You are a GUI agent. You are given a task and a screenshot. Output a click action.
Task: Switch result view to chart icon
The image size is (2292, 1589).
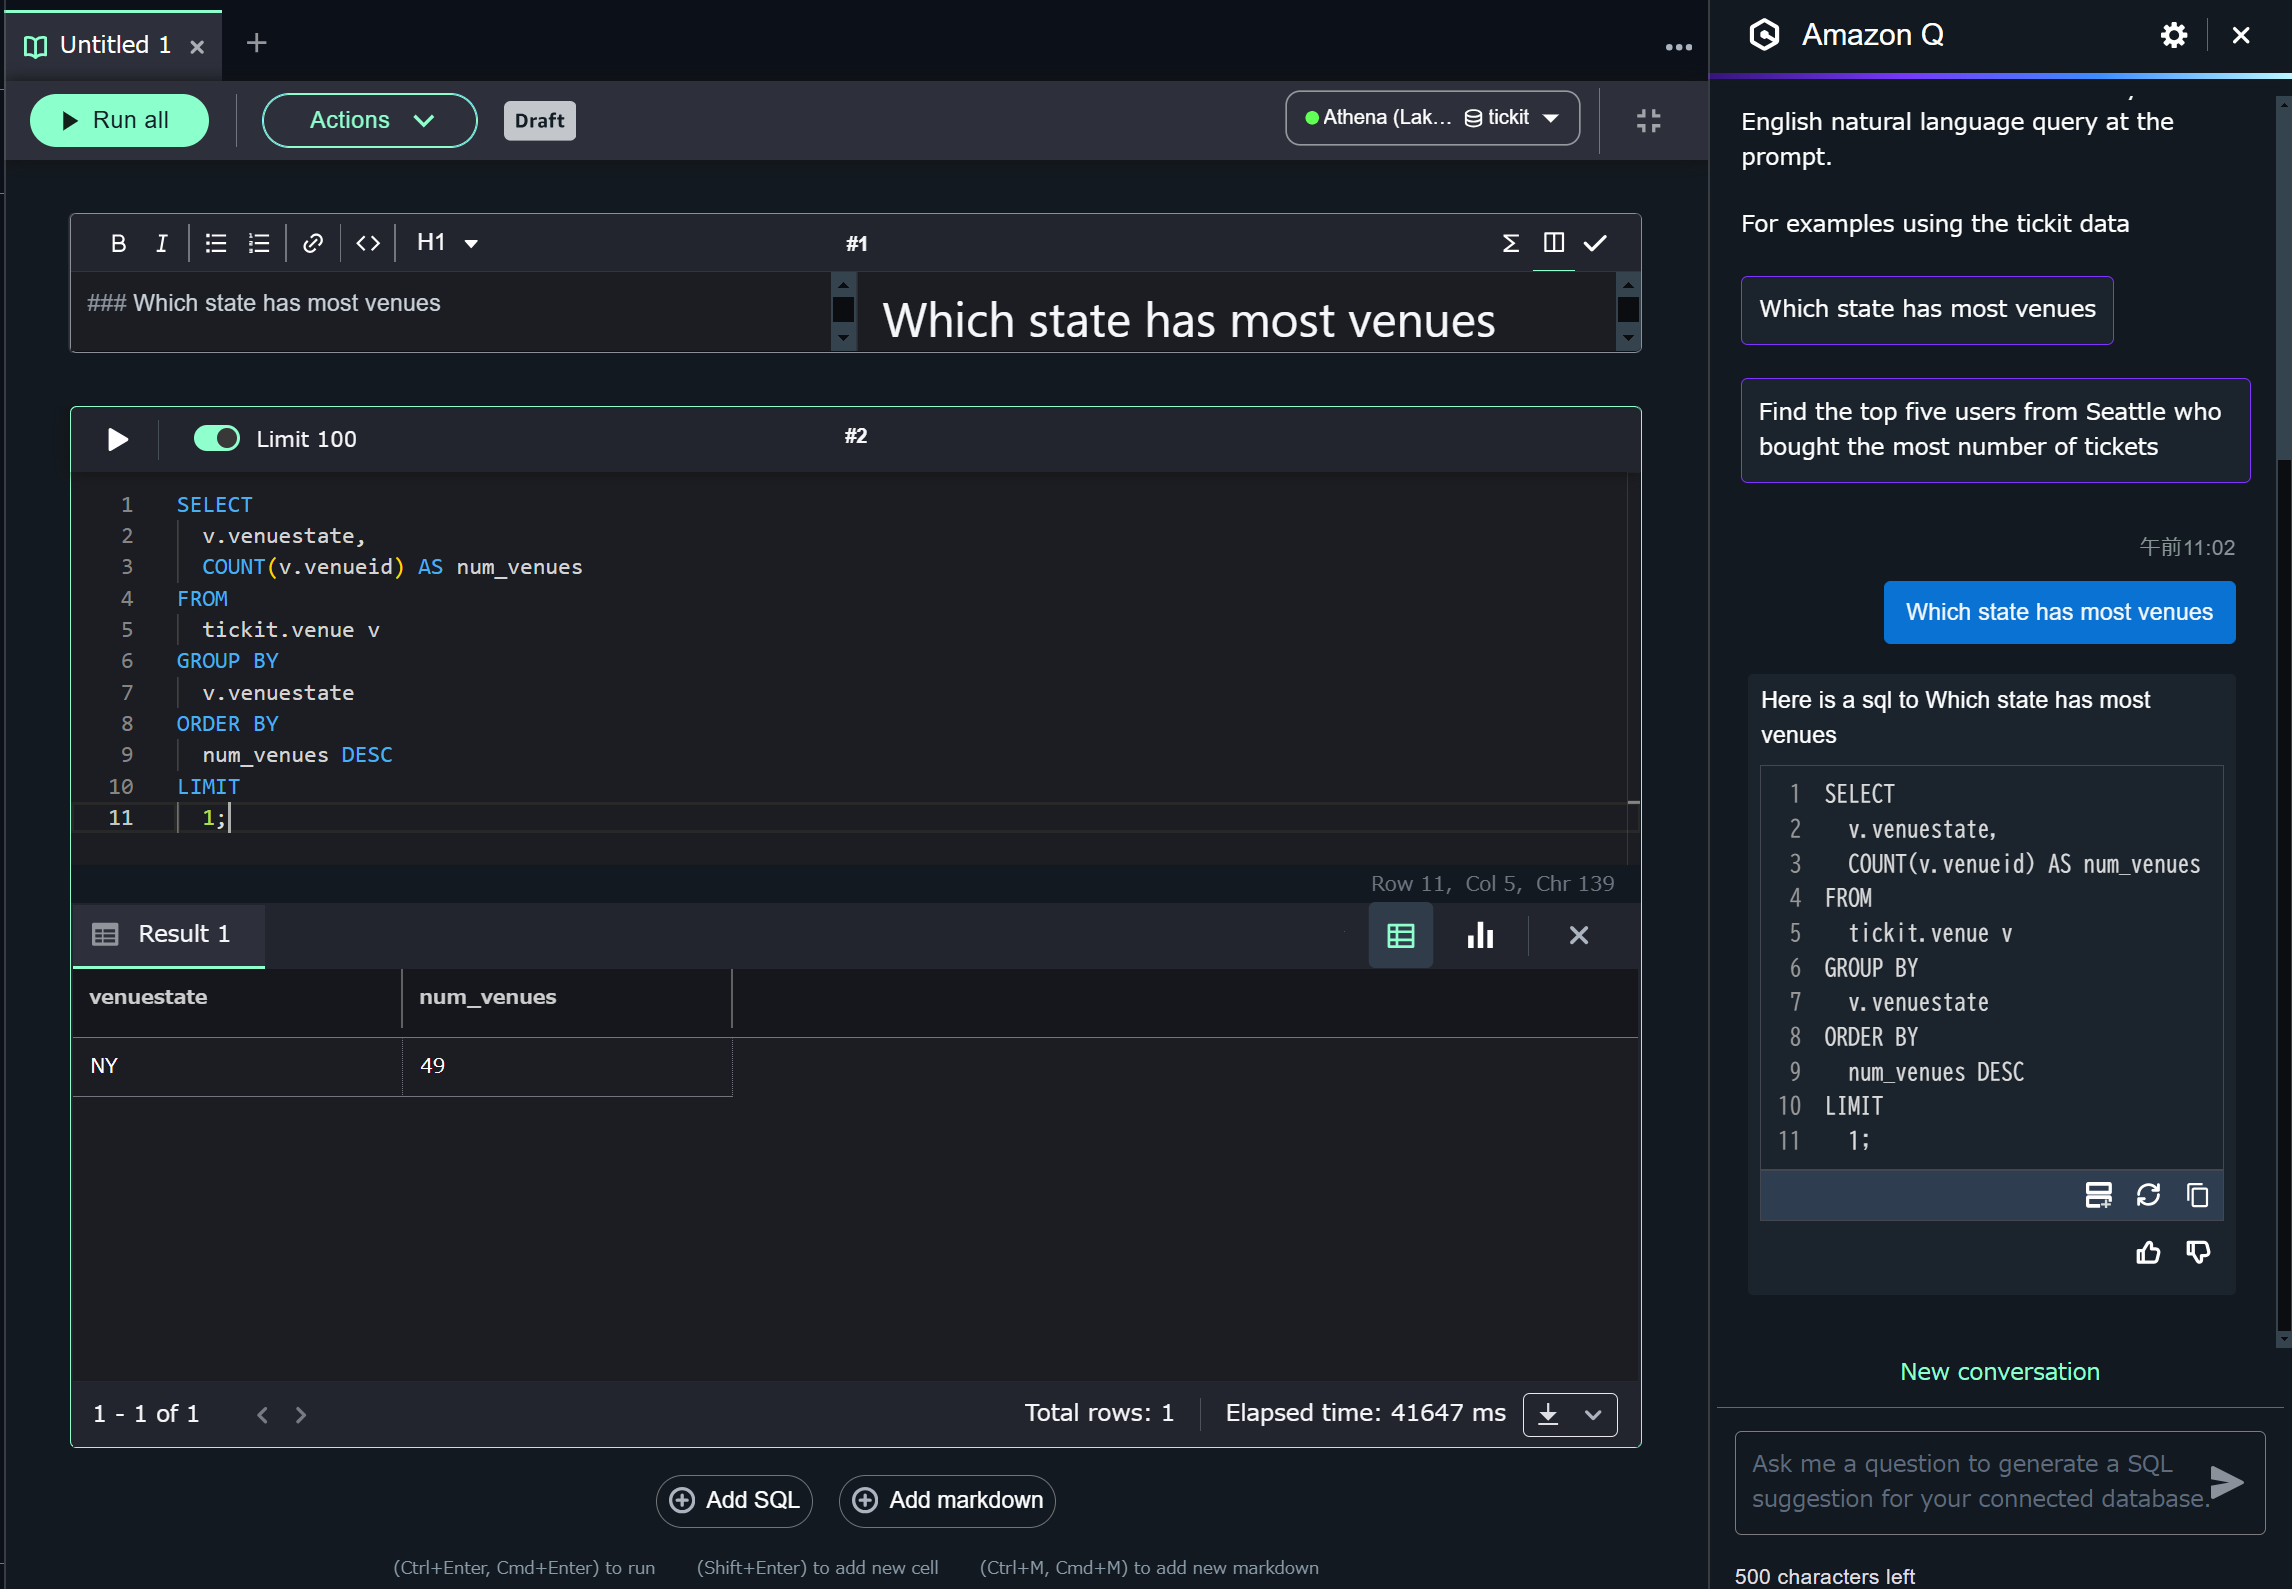(1480, 936)
